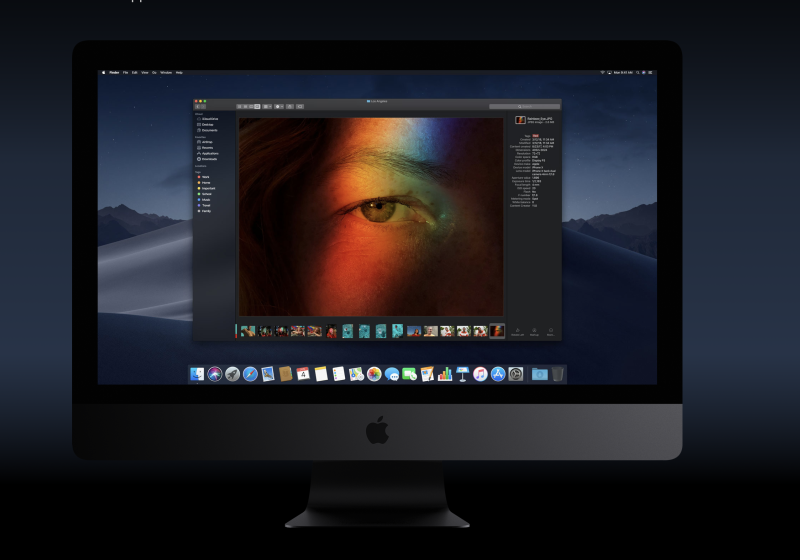Select the red Work tag
The width and height of the screenshot is (800, 560).
coord(204,177)
